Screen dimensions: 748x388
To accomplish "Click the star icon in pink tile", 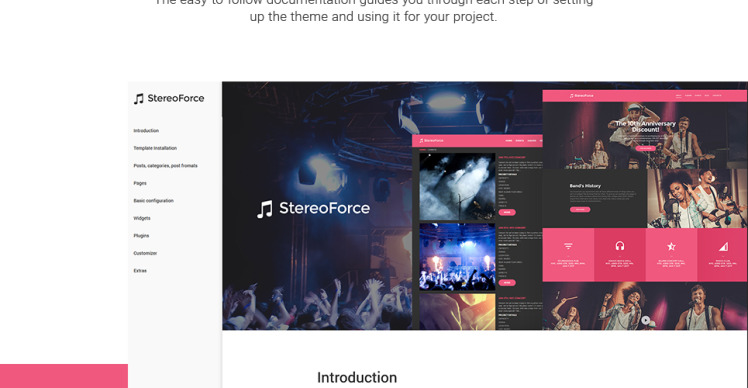I will coord(671,246).
